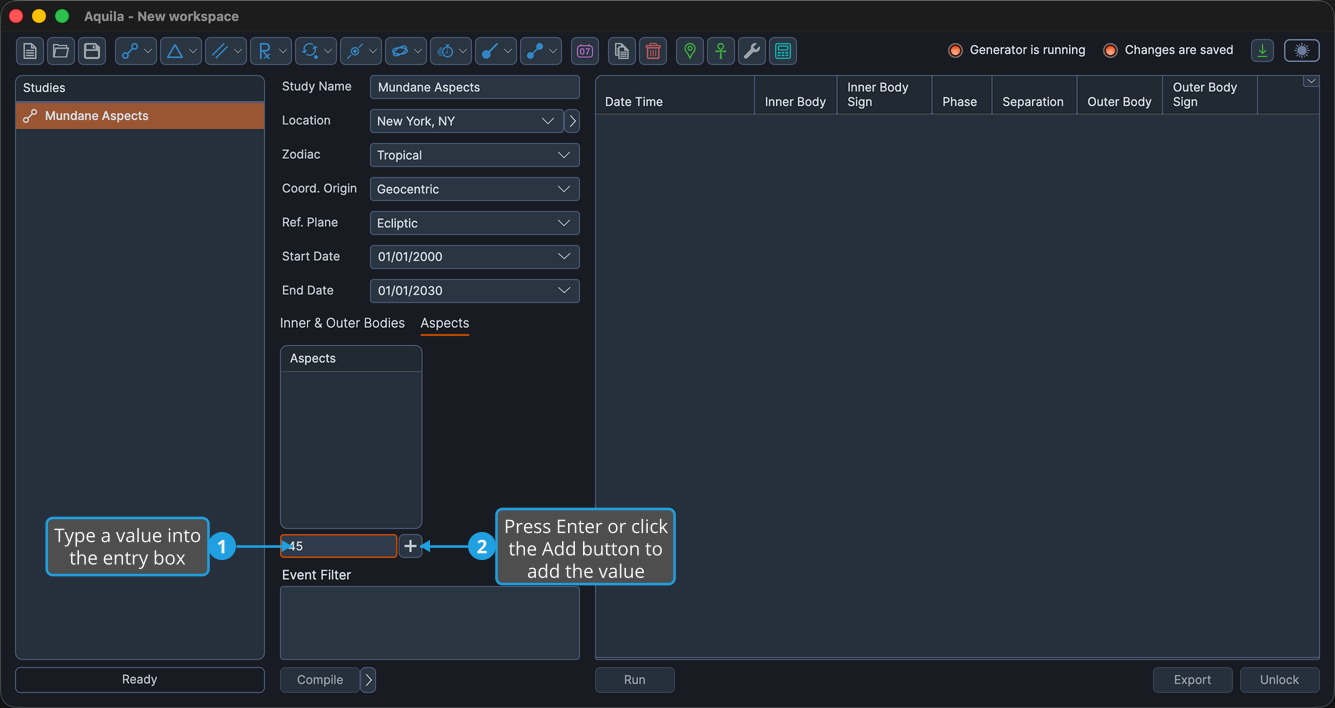
Task: Click the calendar icon in the toolbar
Action: [585, 51]
